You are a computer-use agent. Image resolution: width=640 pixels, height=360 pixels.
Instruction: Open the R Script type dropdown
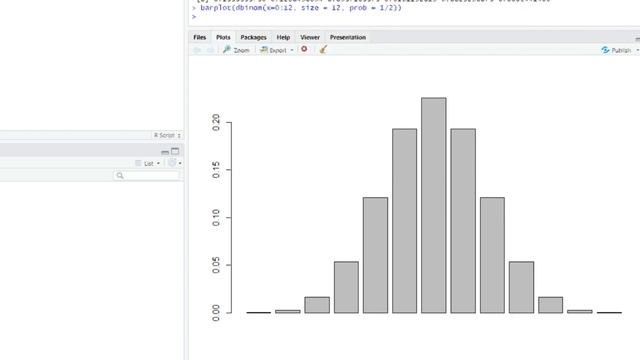tap(167, 135)
